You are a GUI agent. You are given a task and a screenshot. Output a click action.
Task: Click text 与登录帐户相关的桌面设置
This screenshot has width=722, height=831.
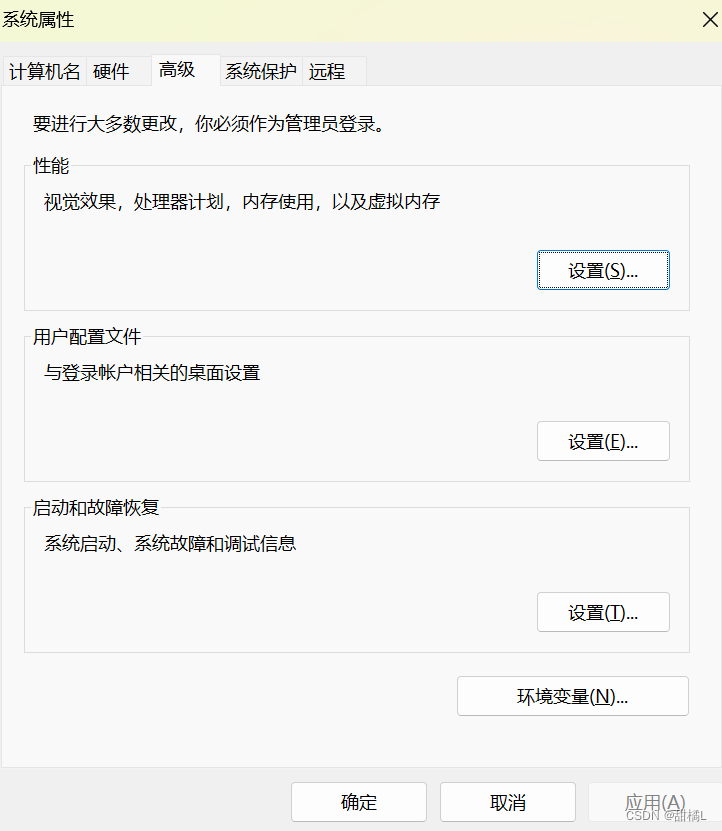(152, 373)
